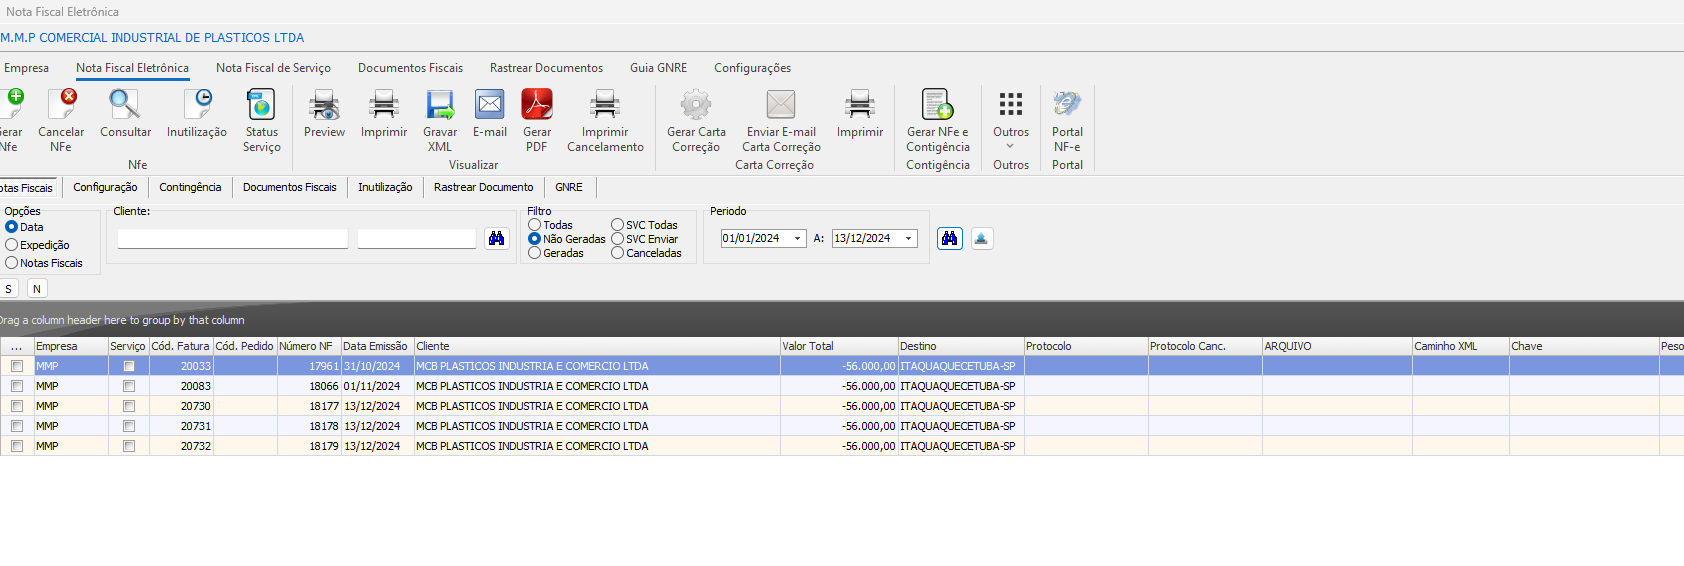
Task: Click the Inutilização icon in ribbon
Action: tap(197, 105)
